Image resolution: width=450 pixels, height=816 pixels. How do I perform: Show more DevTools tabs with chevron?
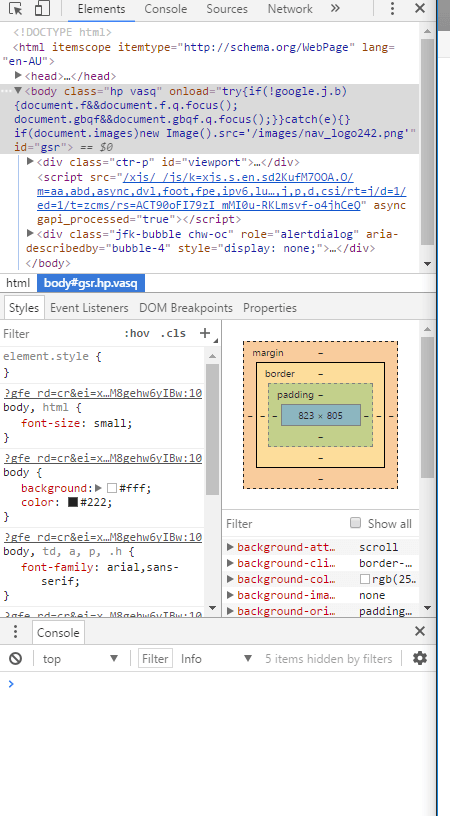[336, 8]
